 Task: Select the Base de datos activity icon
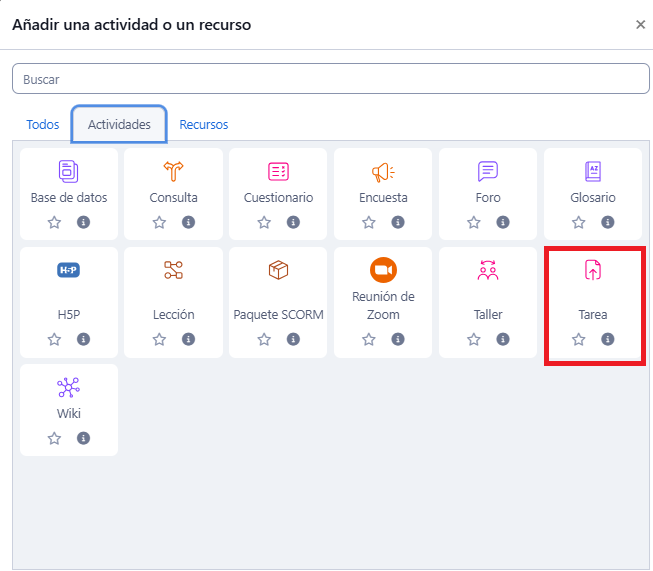69,171
